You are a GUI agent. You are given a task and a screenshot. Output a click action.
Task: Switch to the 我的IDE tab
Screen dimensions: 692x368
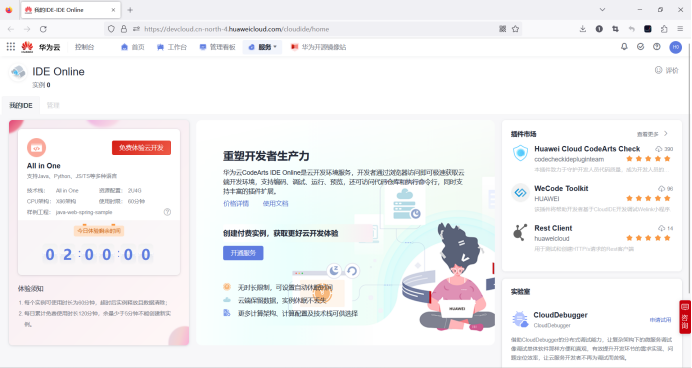tap(21, 105)
